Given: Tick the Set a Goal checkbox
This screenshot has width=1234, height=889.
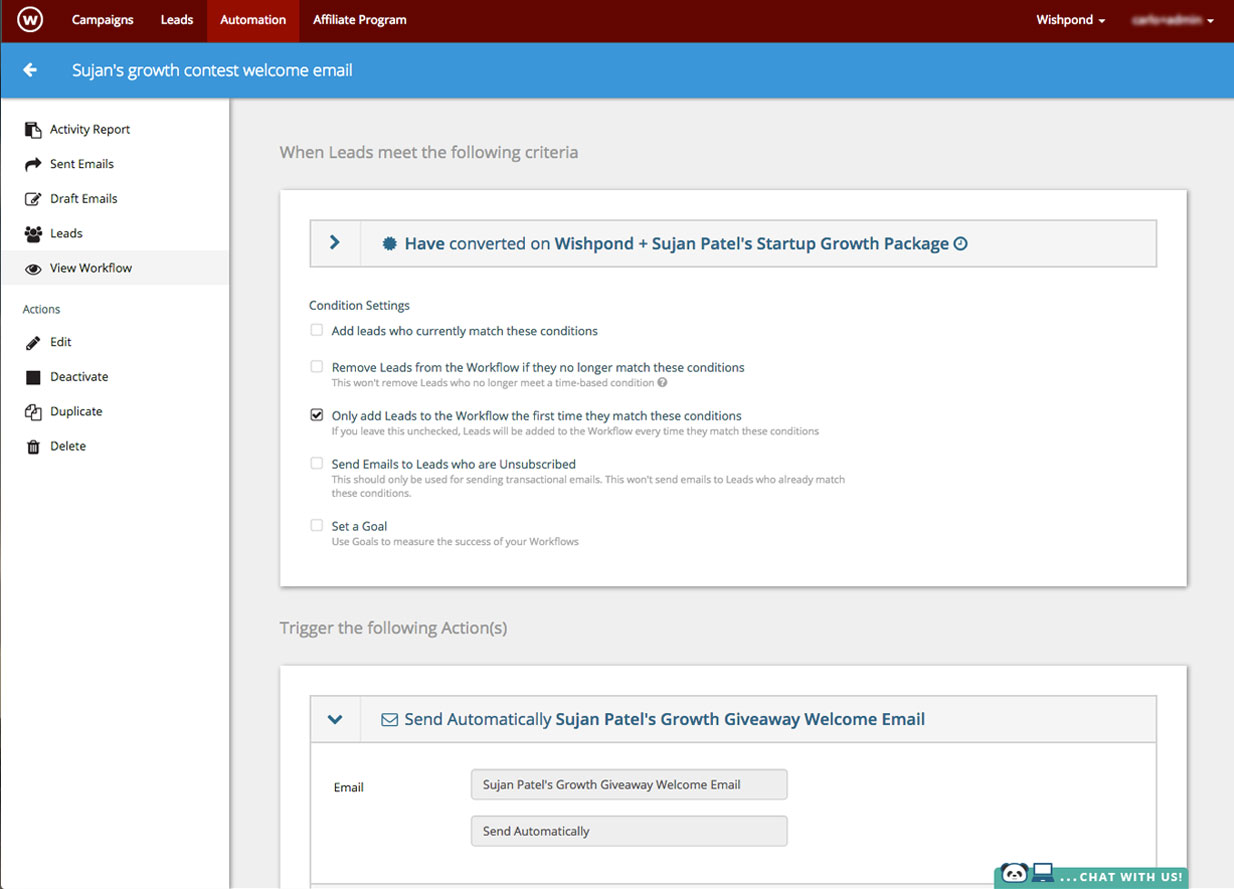Looking at the screenshot, I should [x=317, y=526].
